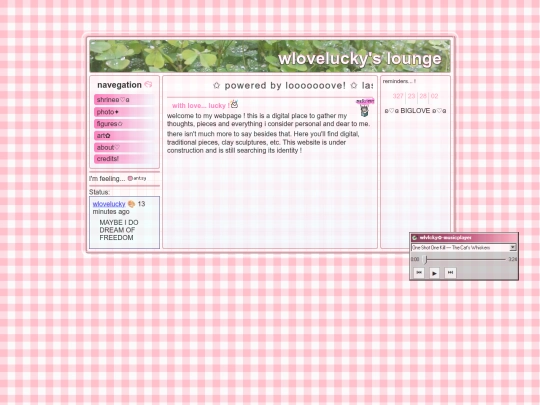The height and width of the screenshot is (405, 540).
Task: Visit the about page
Action: click(124, 147)
